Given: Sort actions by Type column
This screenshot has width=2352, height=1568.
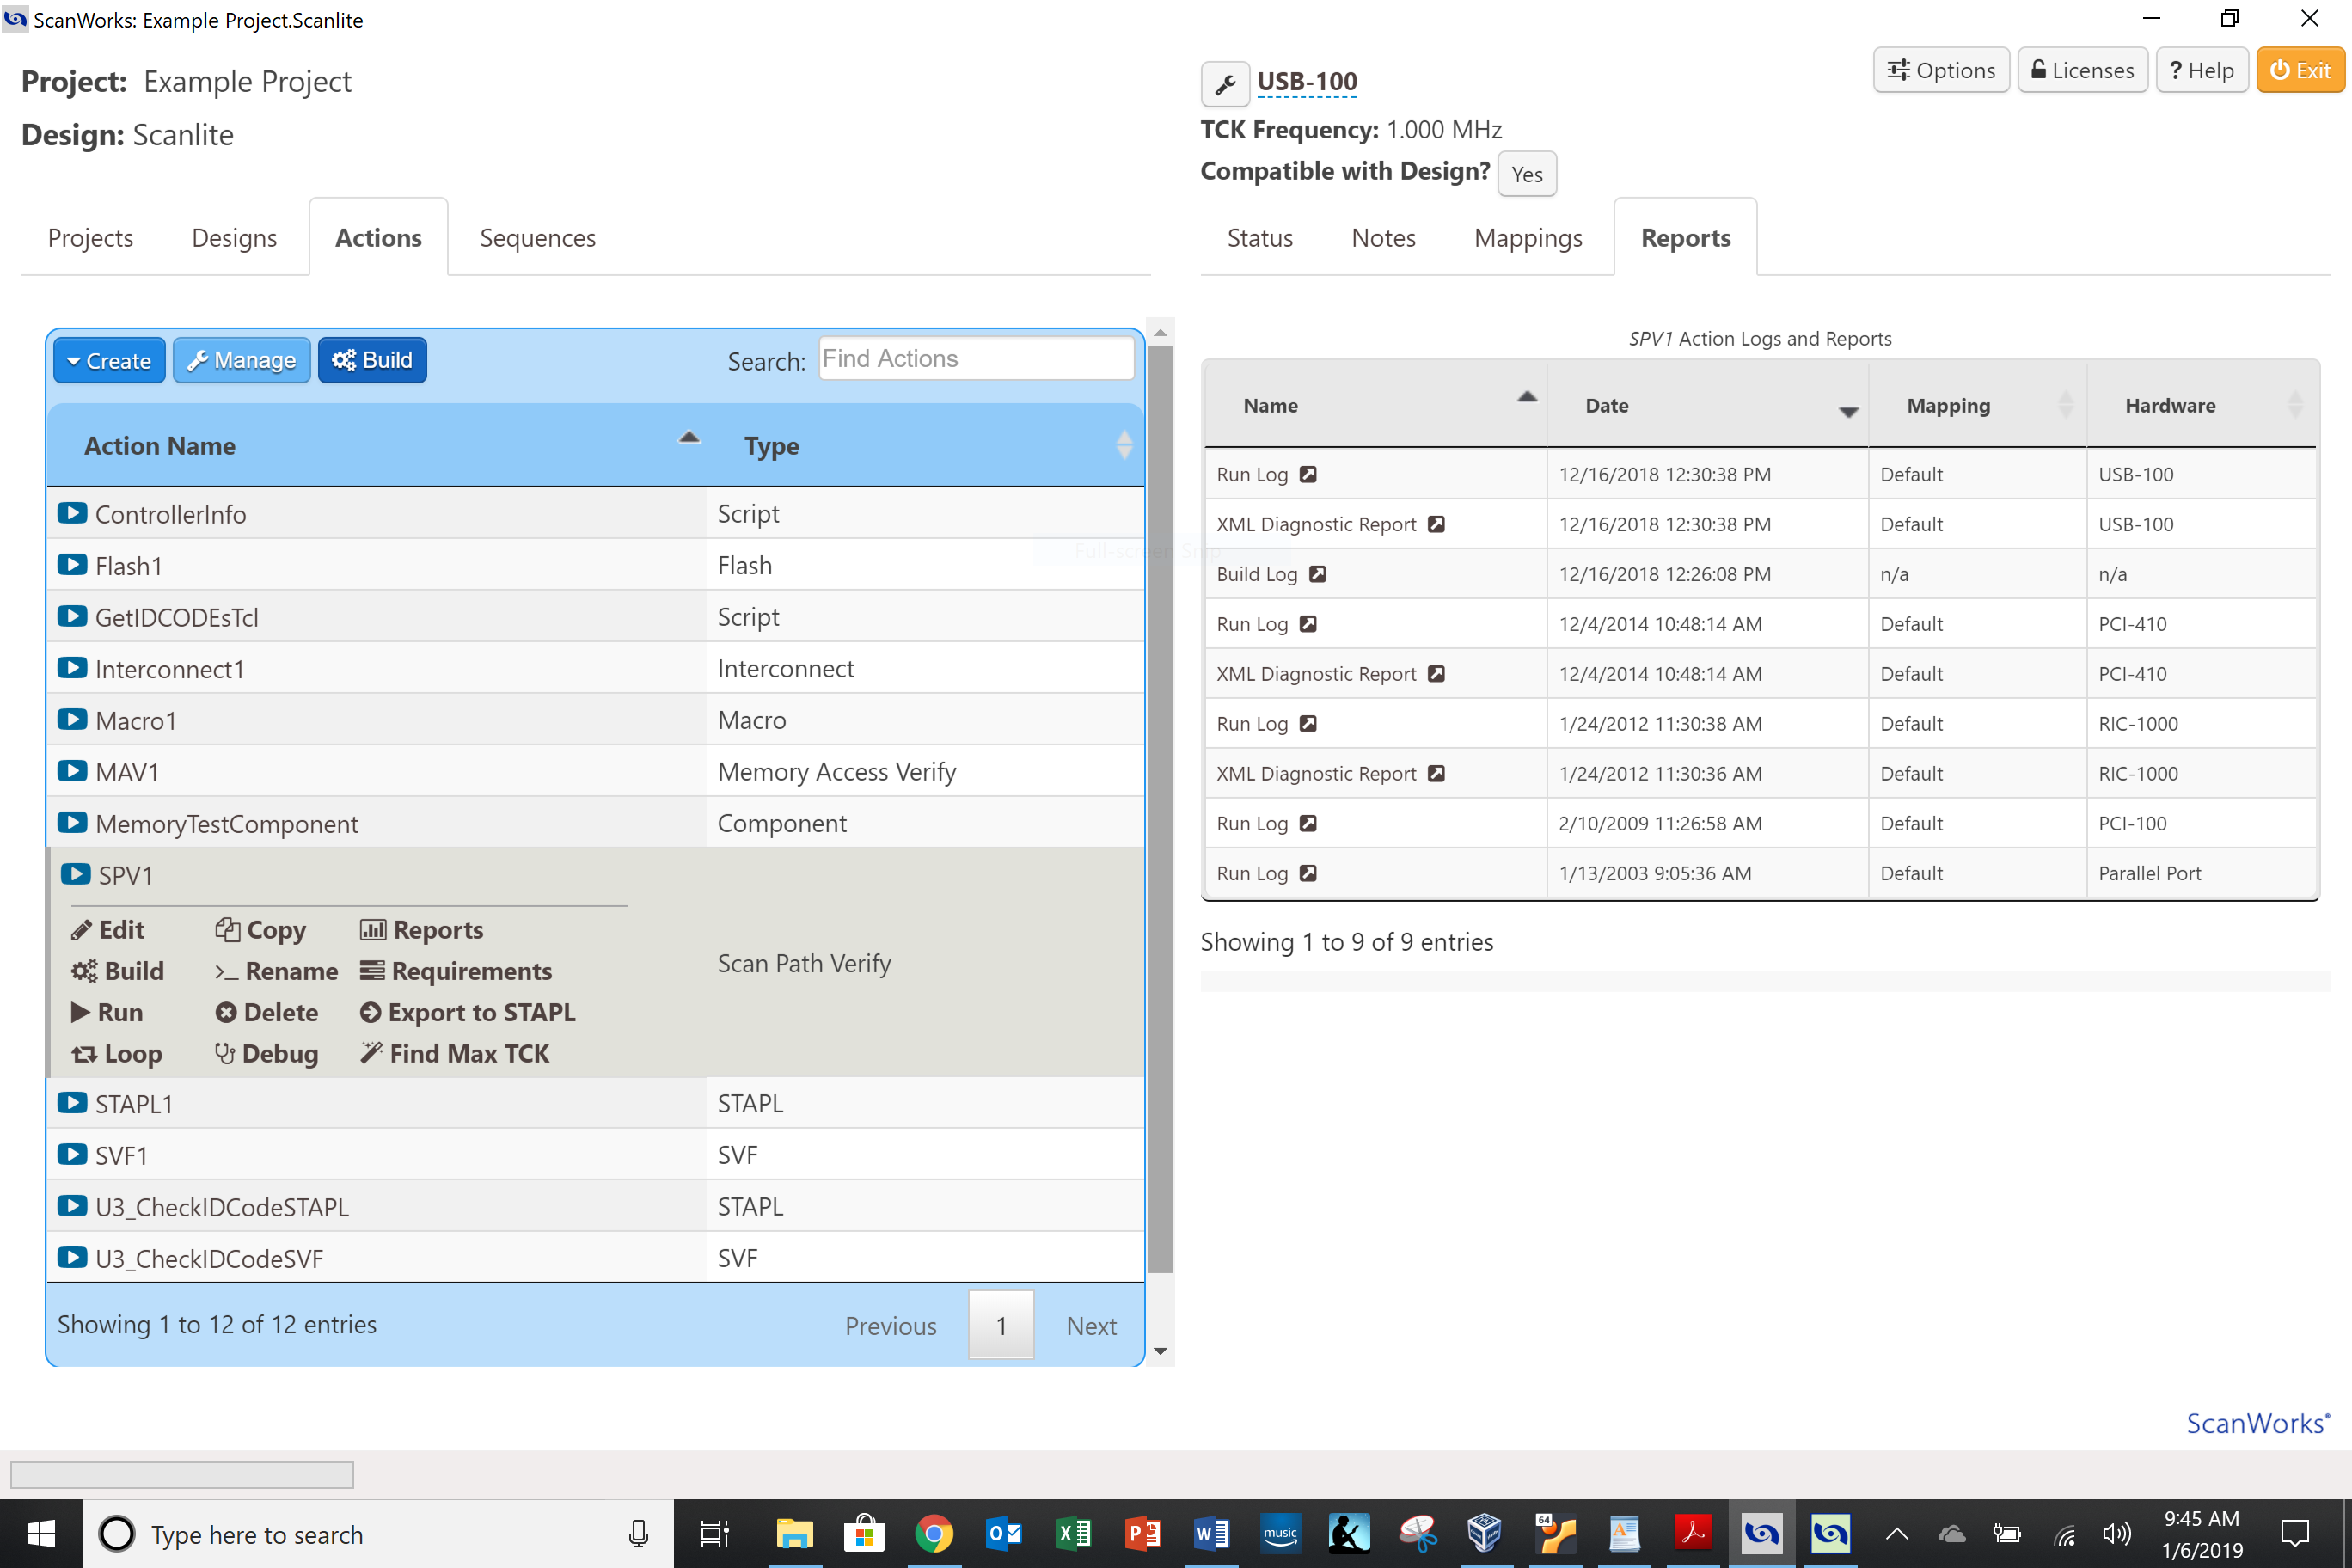Looking at the screenshot, I should [925, 446].
